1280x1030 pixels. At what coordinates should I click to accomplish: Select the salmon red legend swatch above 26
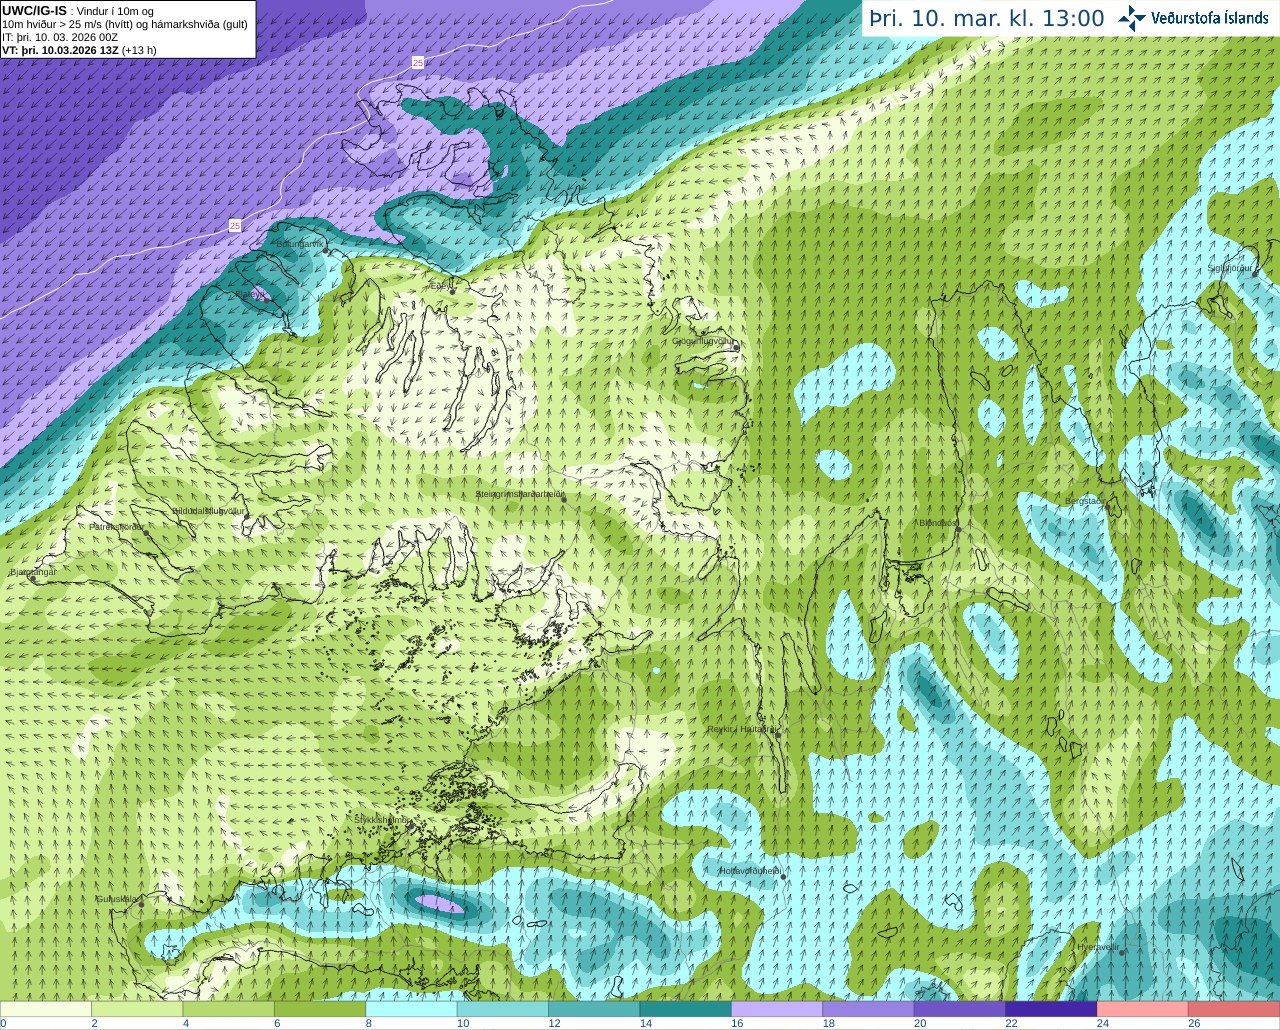[x=1234, y=1009]
